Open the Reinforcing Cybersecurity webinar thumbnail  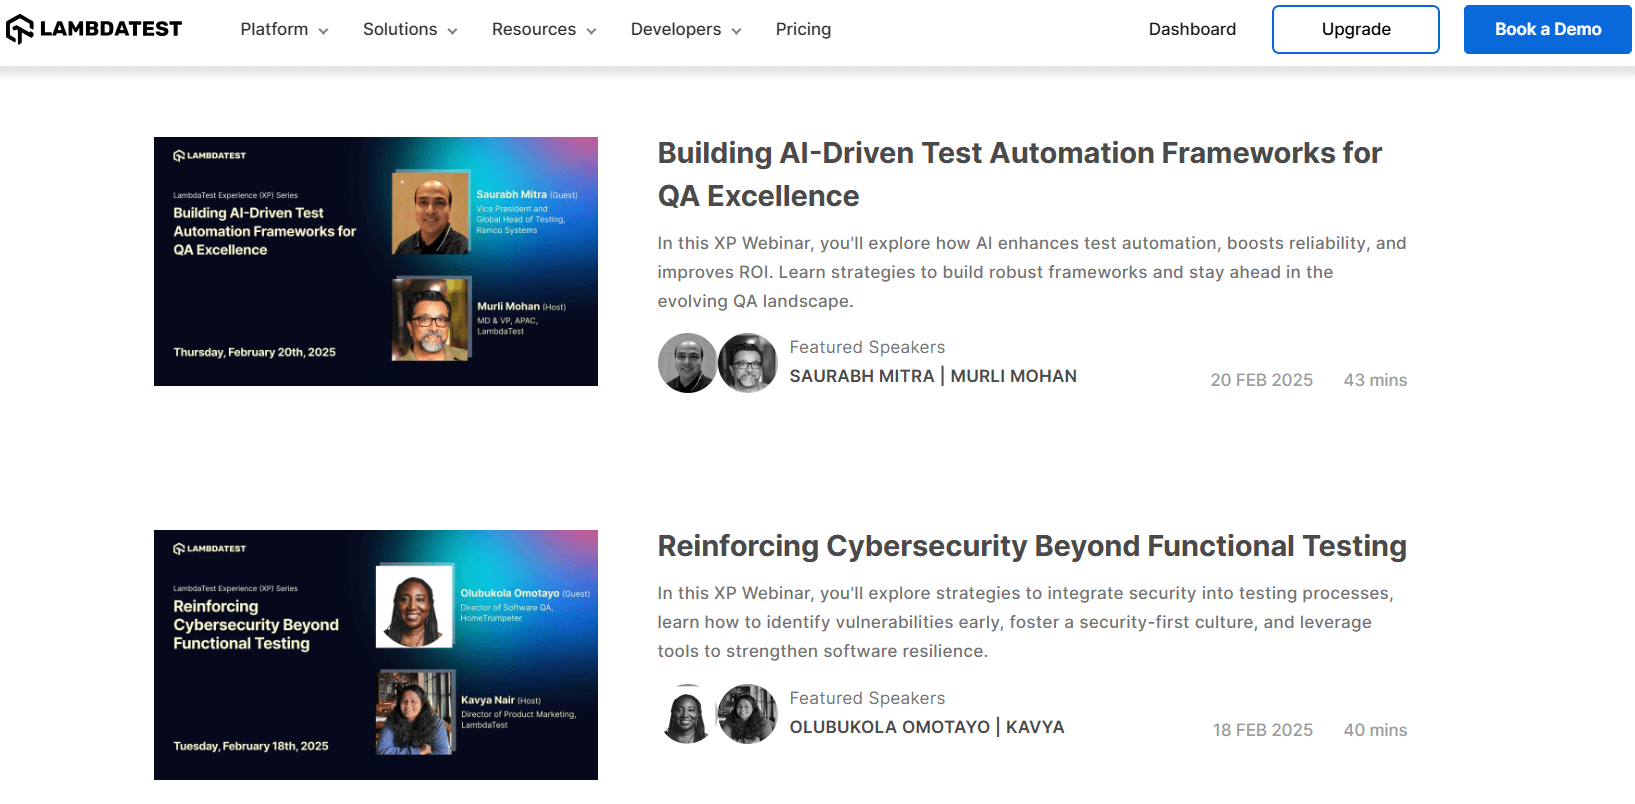tap(376, 655)
